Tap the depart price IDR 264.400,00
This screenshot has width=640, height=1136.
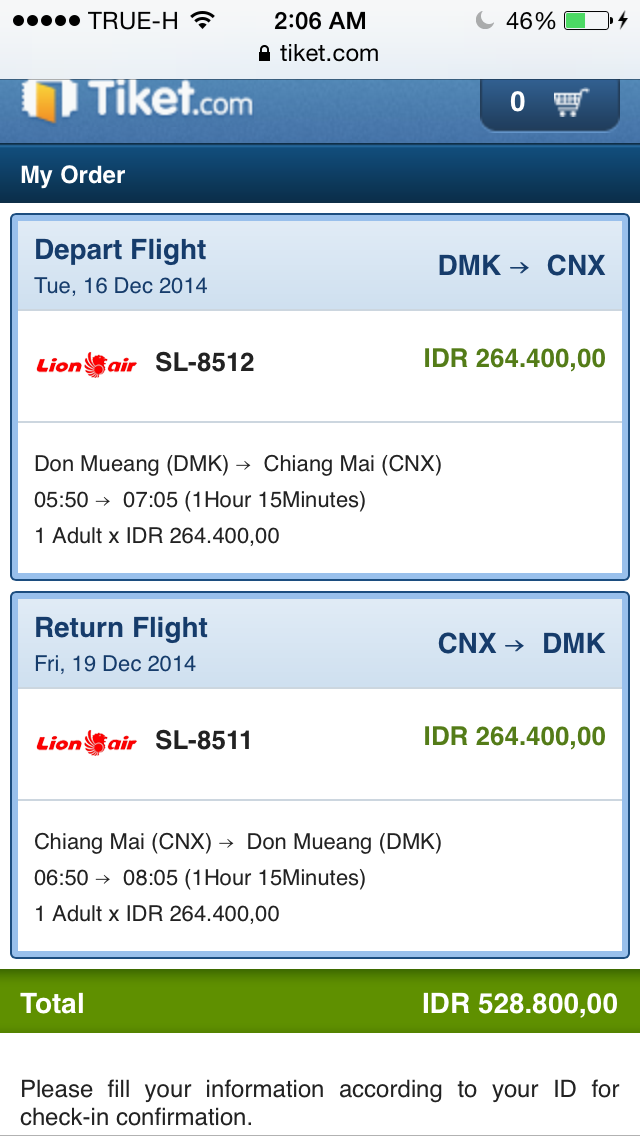514,358
